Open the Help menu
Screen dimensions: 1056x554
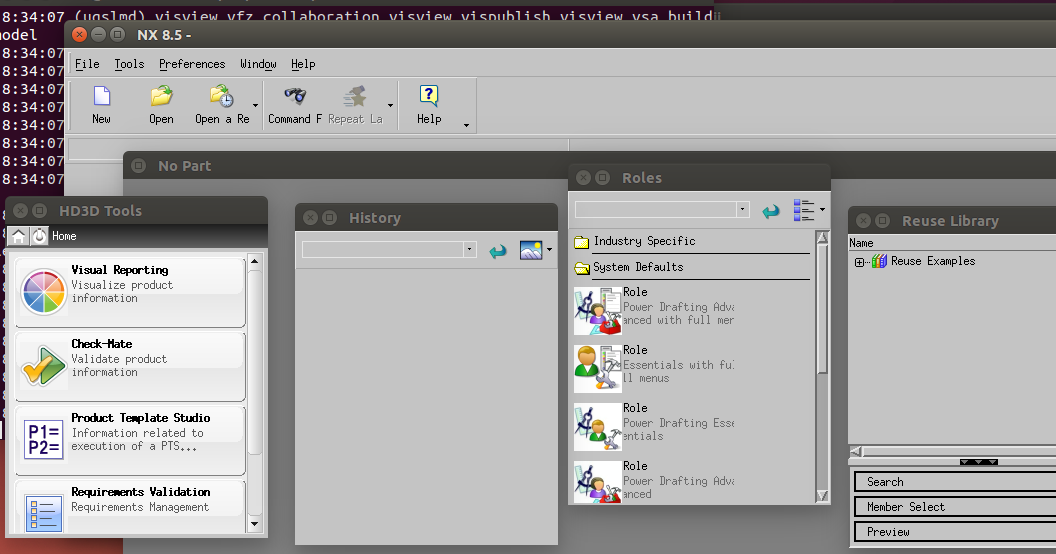coord(303,64)
